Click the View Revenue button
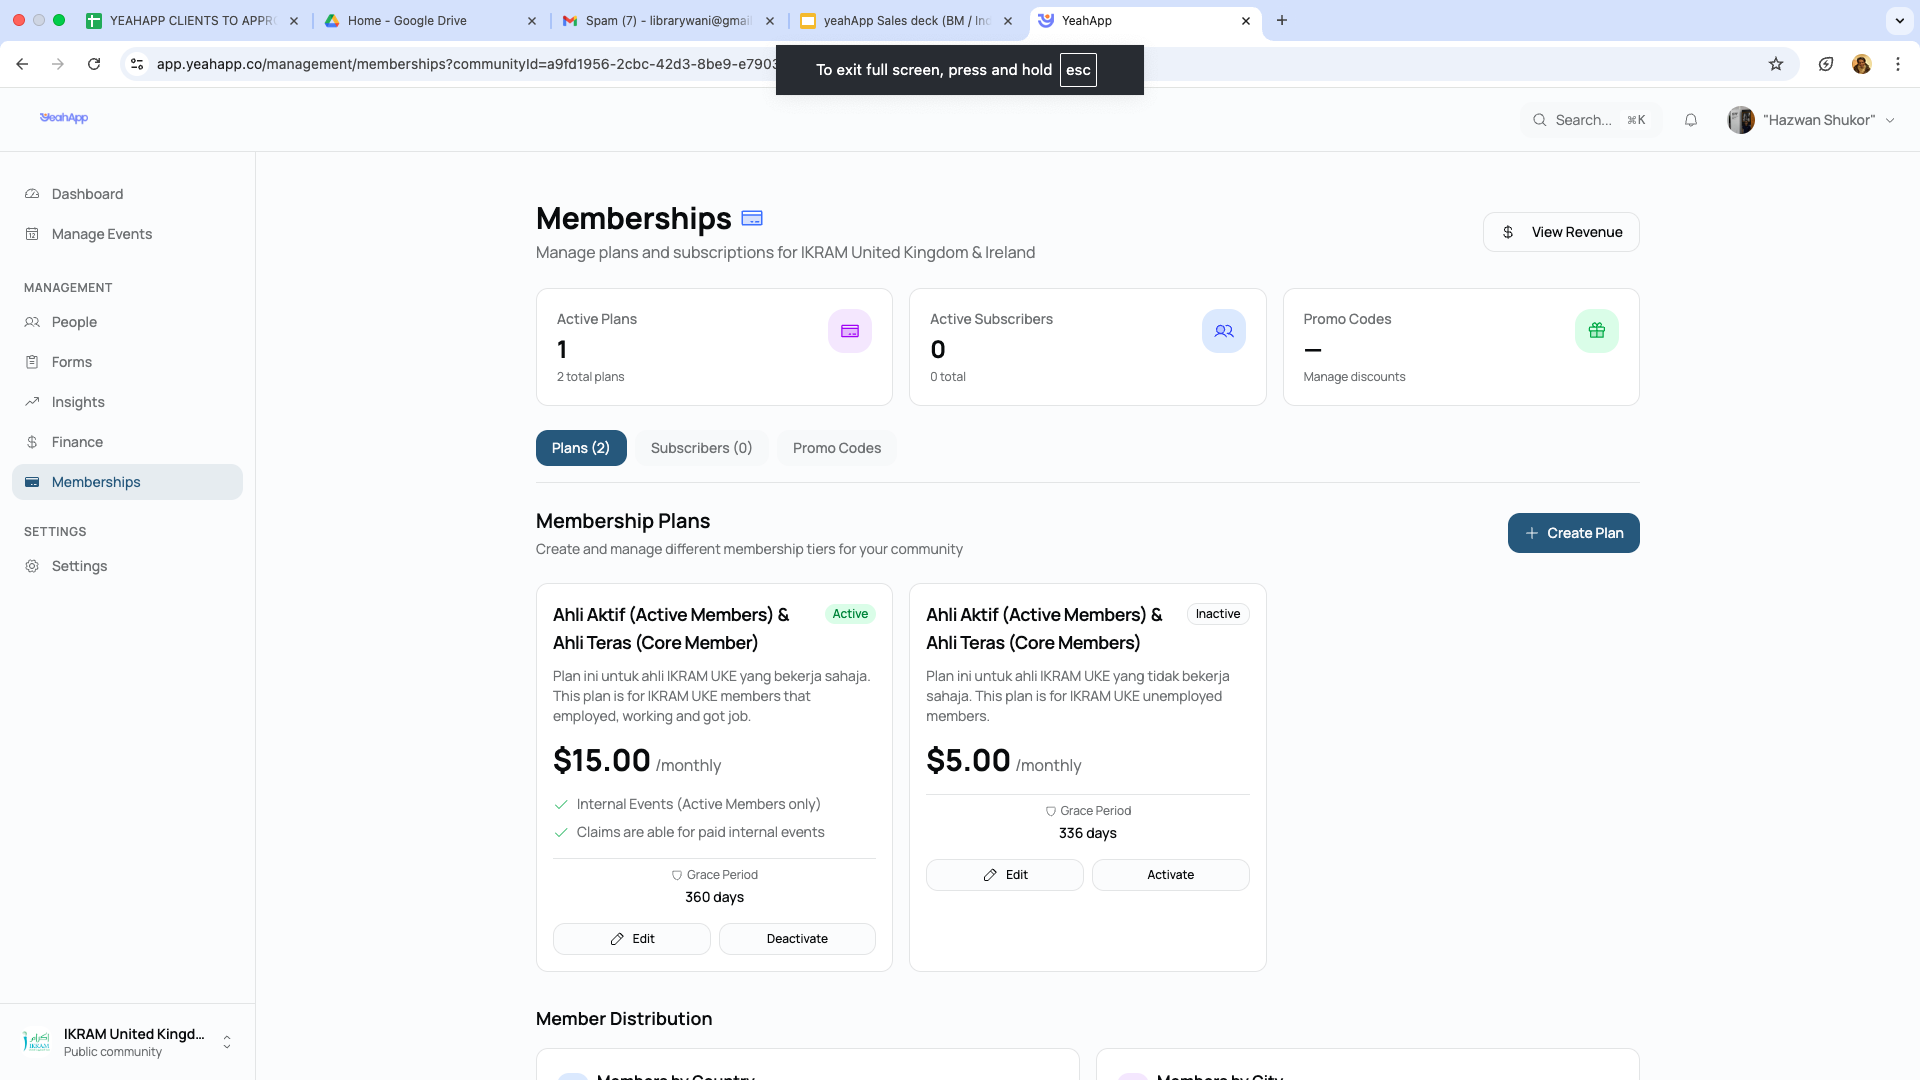 point(1560,232)
